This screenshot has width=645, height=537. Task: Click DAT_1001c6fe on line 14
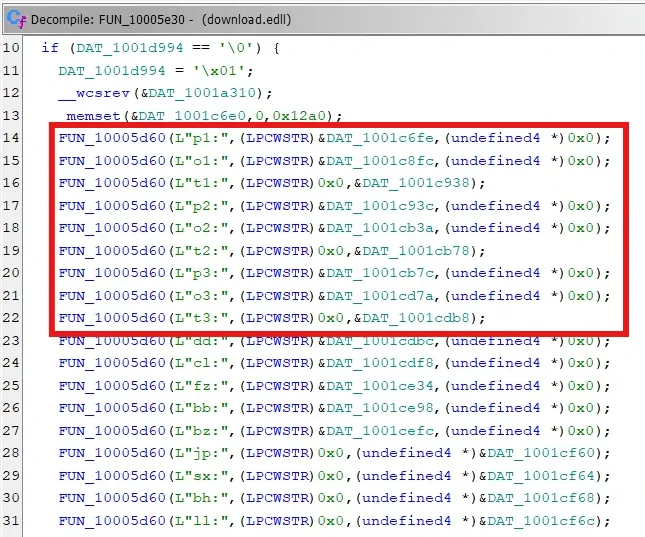tap(380, 138)
